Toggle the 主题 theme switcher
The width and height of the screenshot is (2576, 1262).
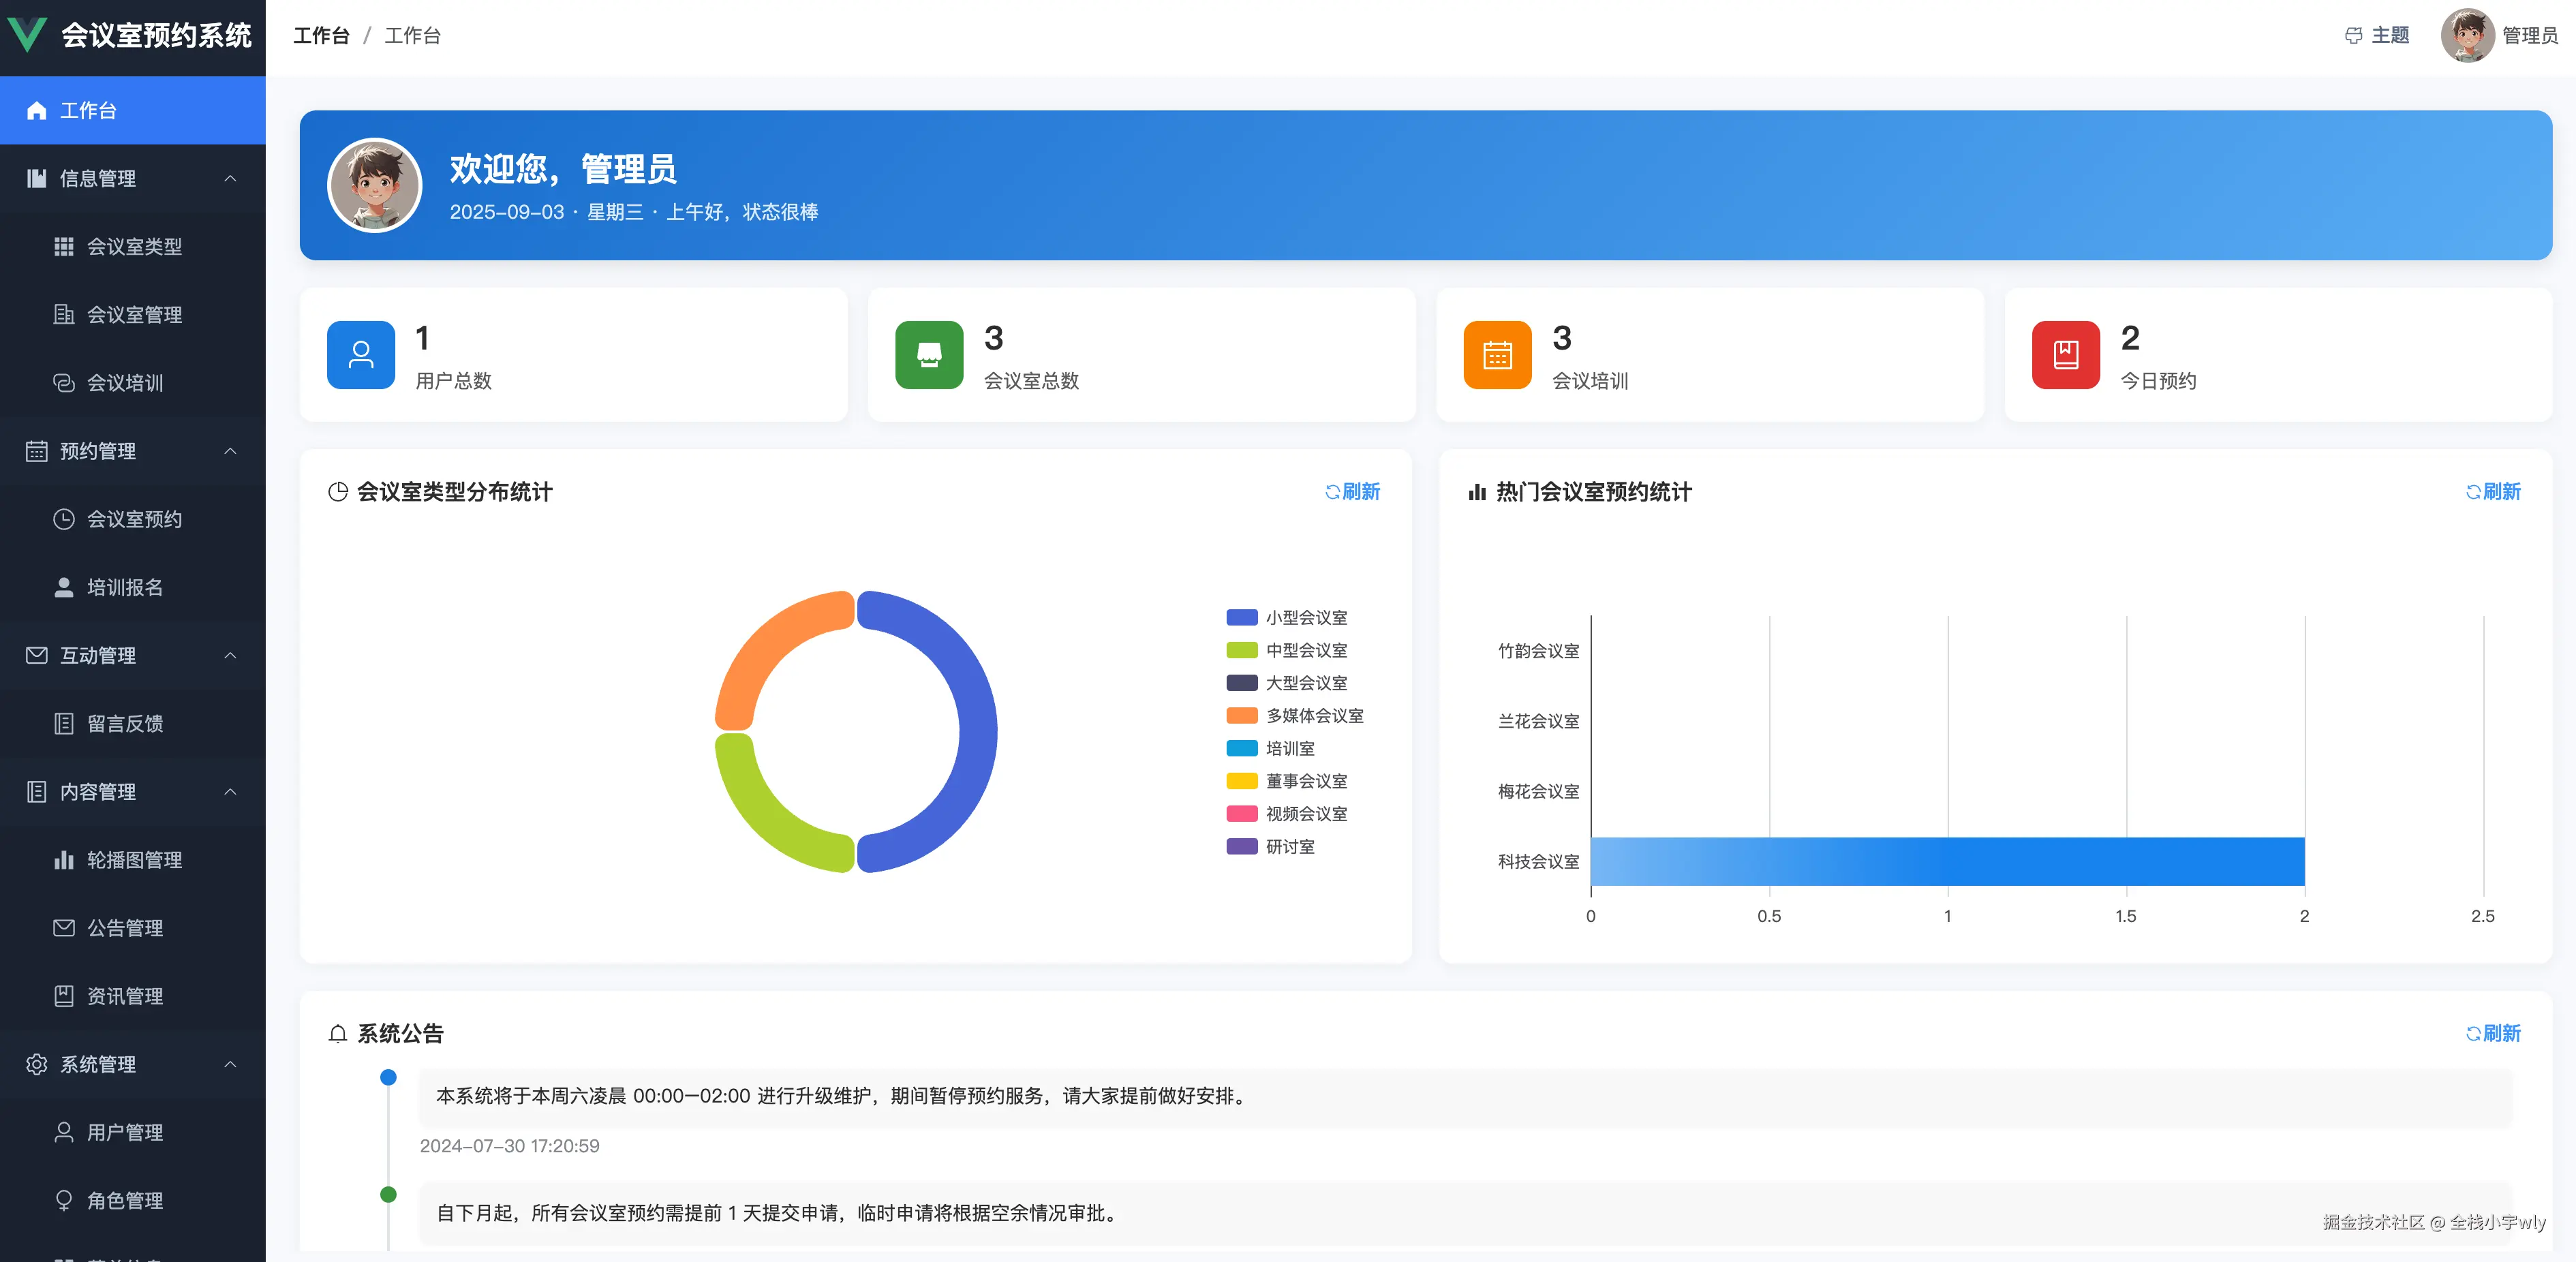(x=2377, y=35)
